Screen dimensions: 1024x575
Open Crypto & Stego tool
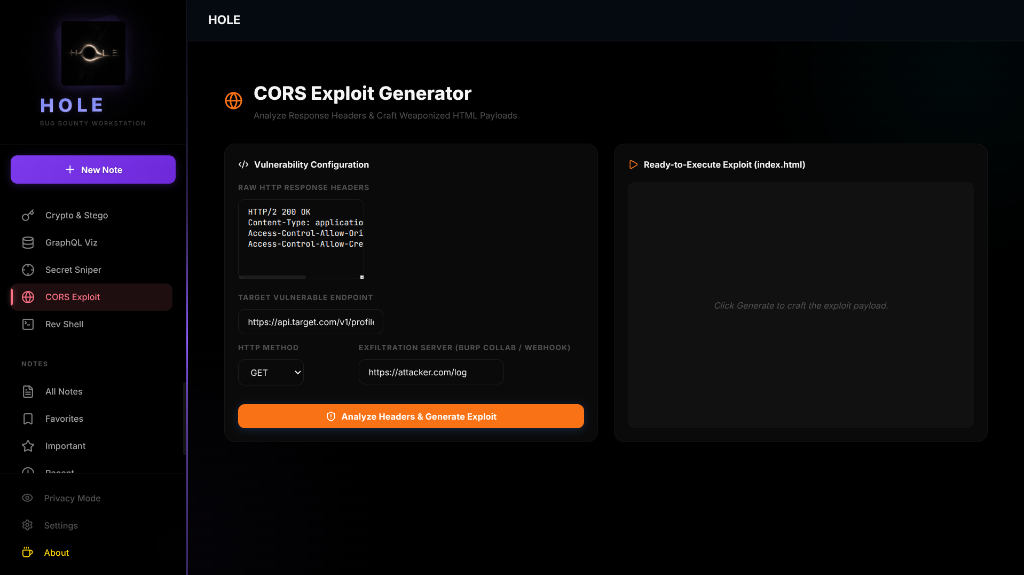91,215
